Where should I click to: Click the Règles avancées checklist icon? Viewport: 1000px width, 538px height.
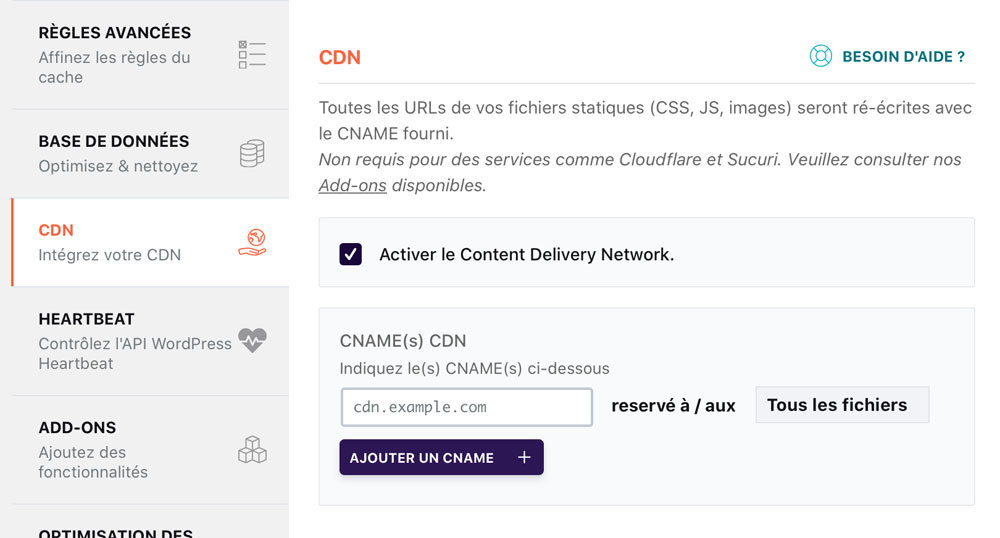click(x=252, y=55)
